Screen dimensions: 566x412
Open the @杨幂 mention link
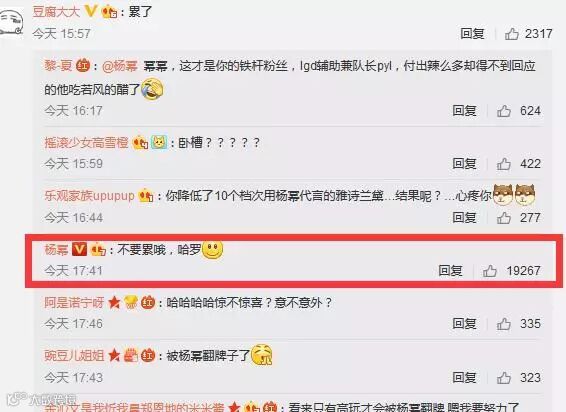point(120,66)
